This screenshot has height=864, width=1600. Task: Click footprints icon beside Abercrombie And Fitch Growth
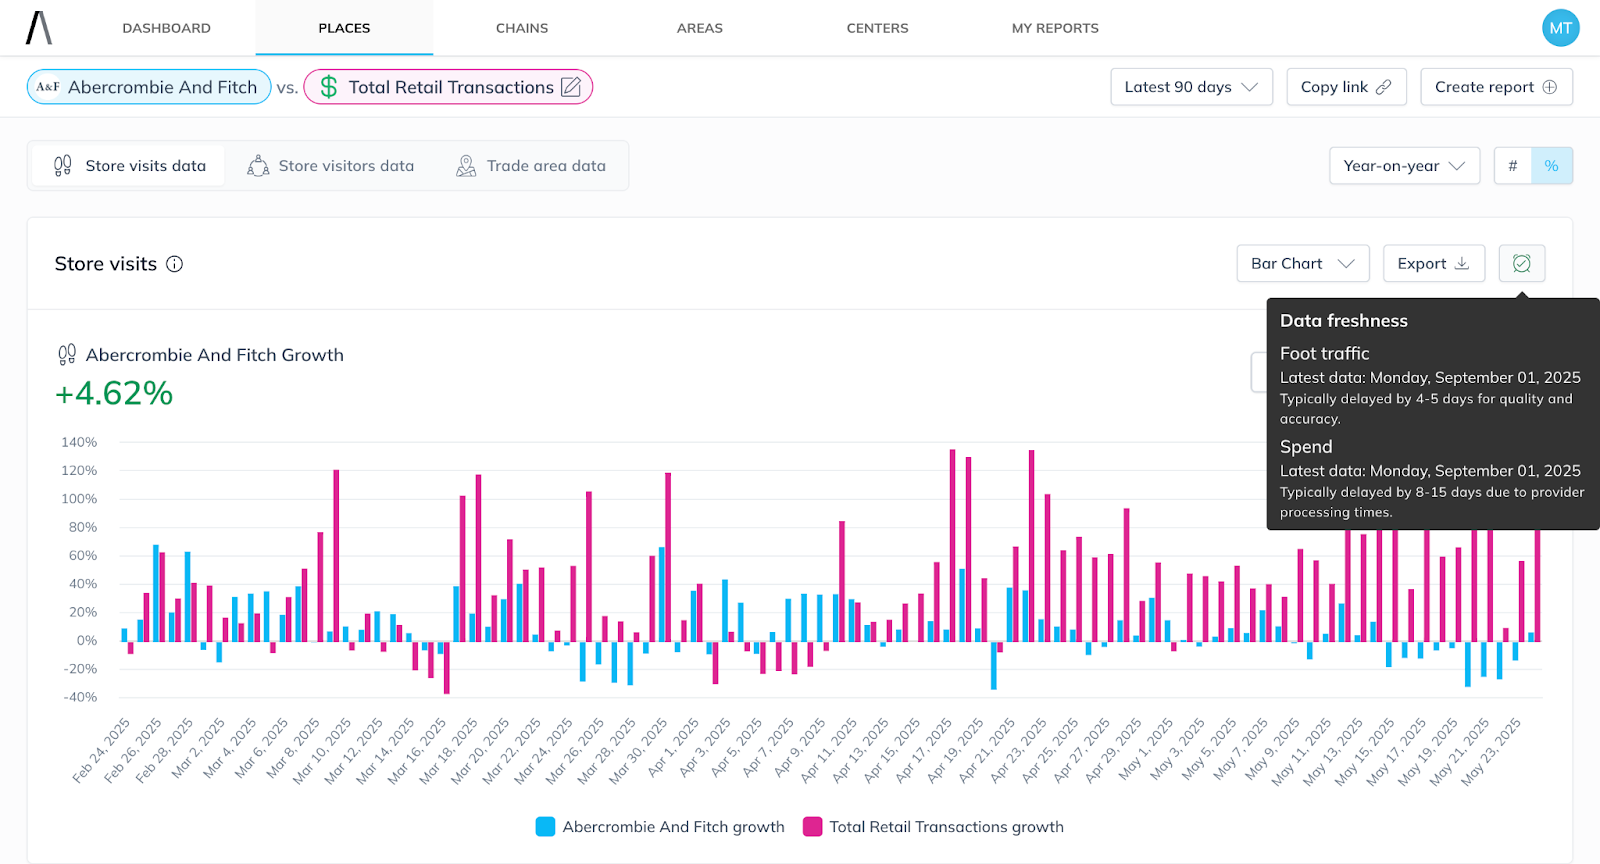tap(67, 355)
